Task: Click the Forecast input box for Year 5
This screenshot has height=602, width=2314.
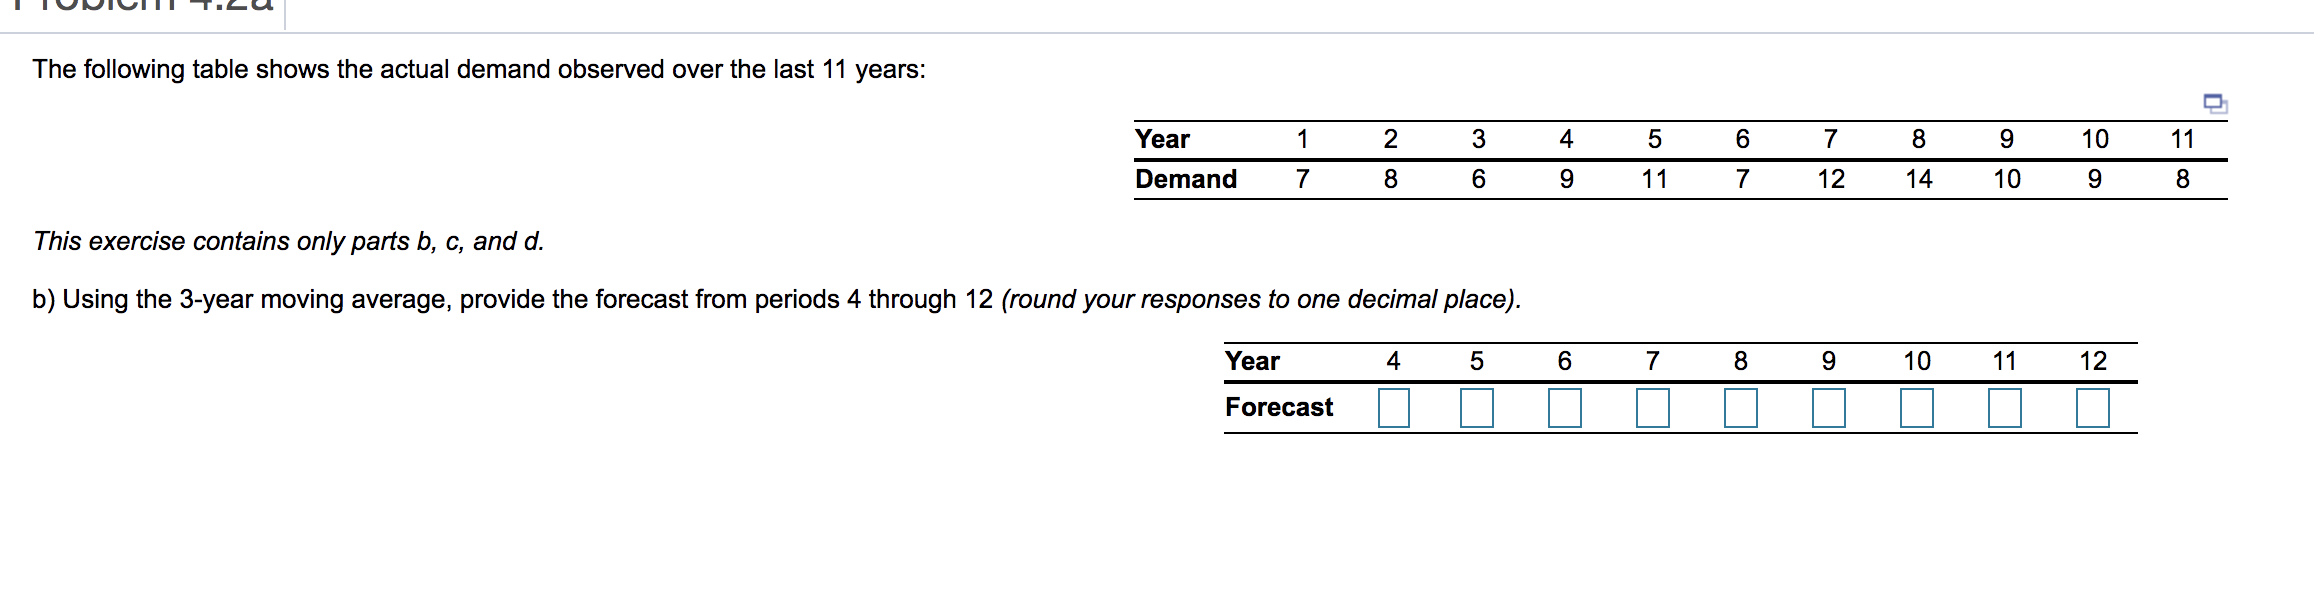Action: 1477,408
